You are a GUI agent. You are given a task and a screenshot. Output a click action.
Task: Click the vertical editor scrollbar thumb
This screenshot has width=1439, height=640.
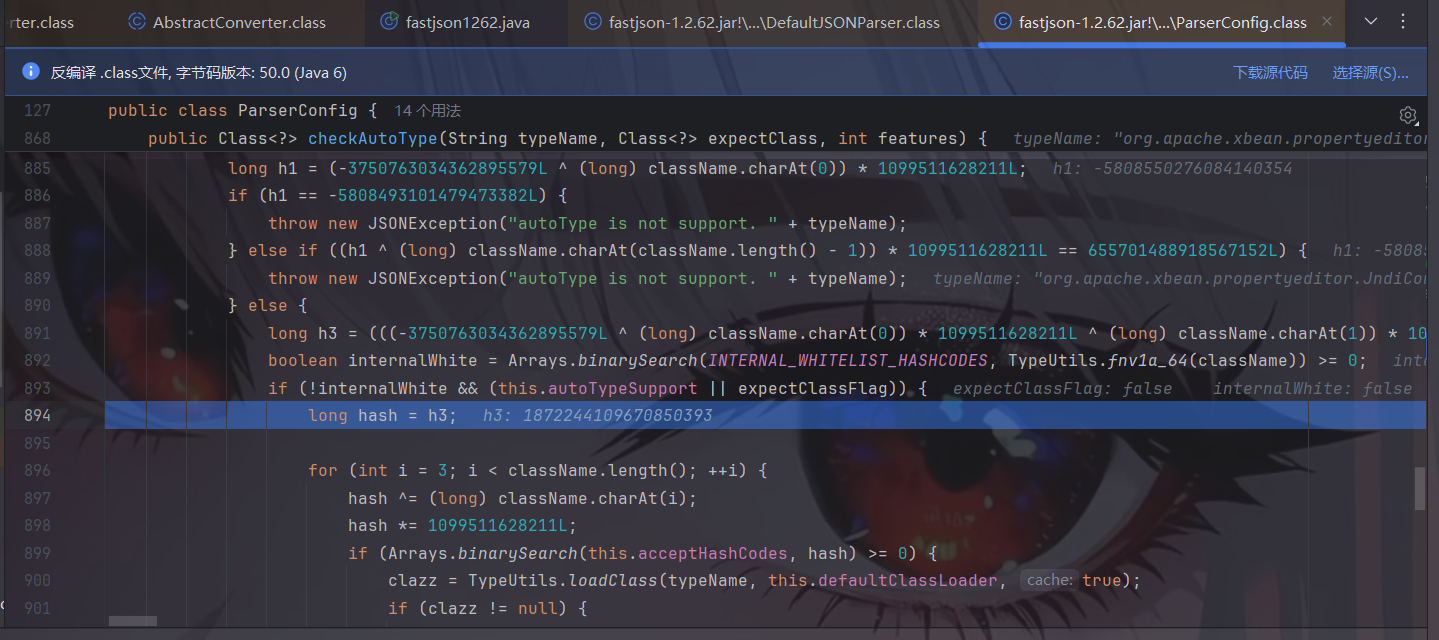[x=1420, y=489]
